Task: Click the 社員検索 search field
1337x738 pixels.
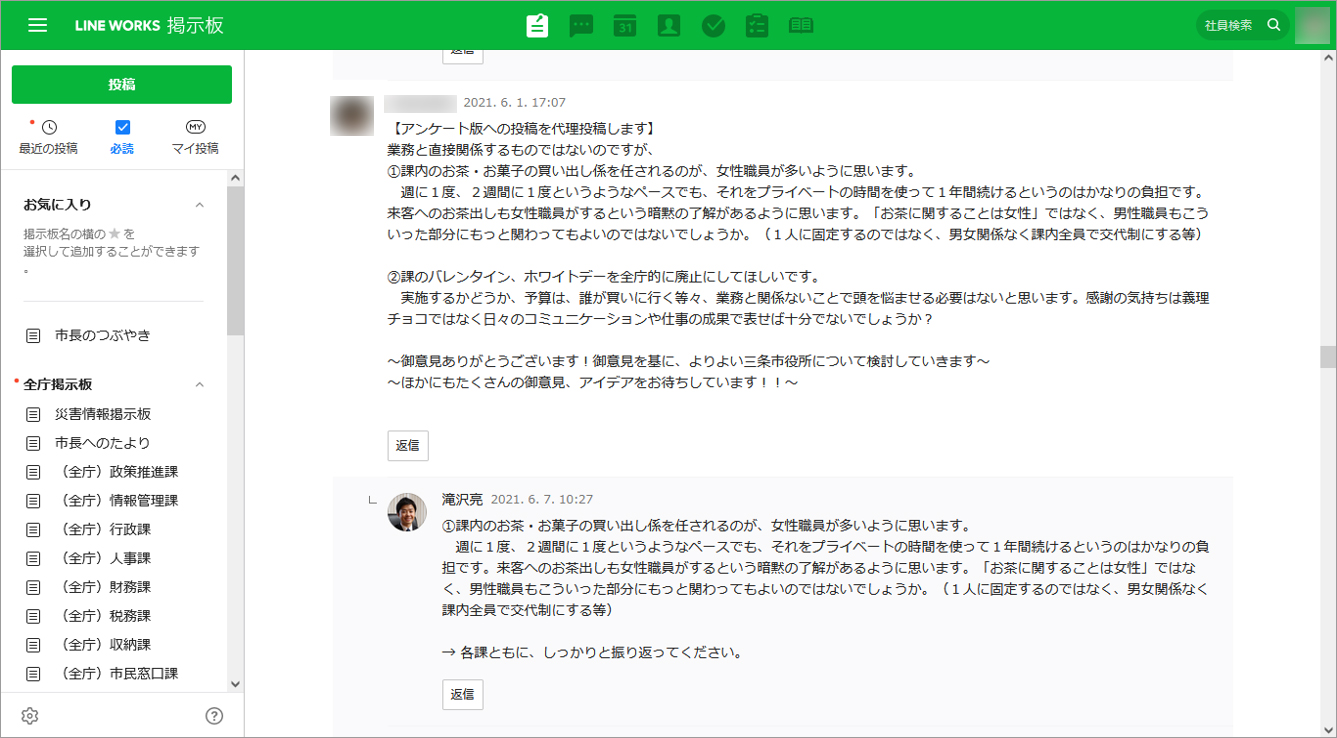Action: click(x=1230, y=26)
